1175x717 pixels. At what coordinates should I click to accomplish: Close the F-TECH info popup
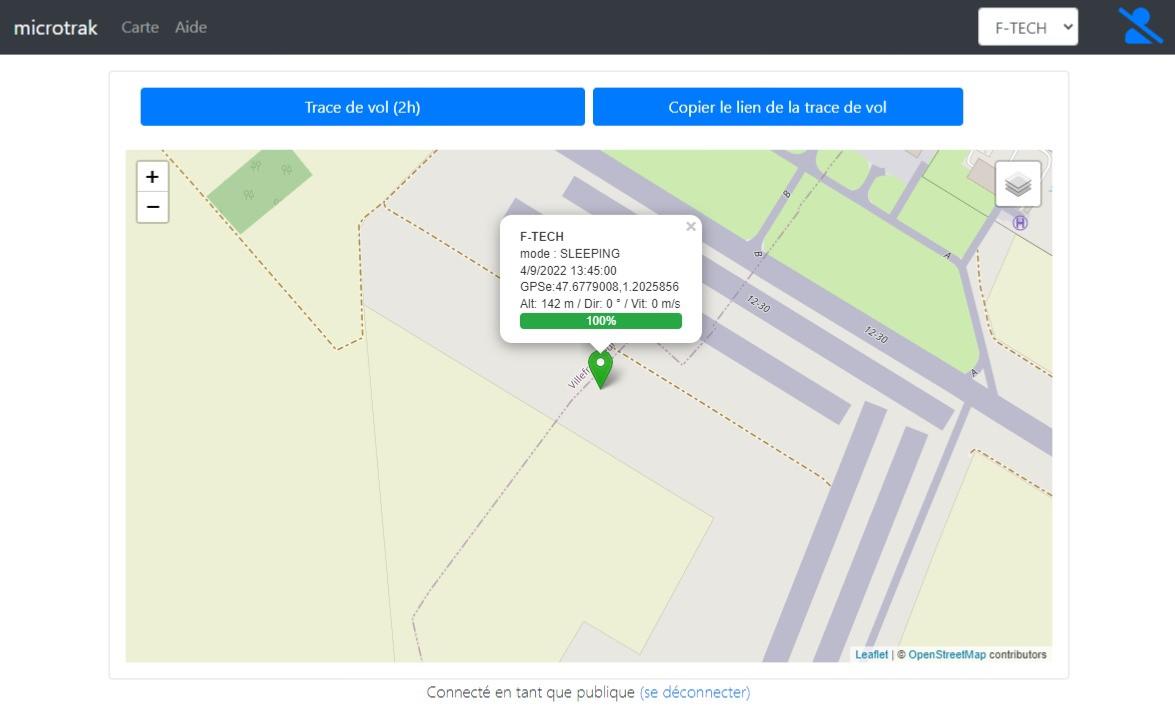pyautogui.click(x=690, y=227)
